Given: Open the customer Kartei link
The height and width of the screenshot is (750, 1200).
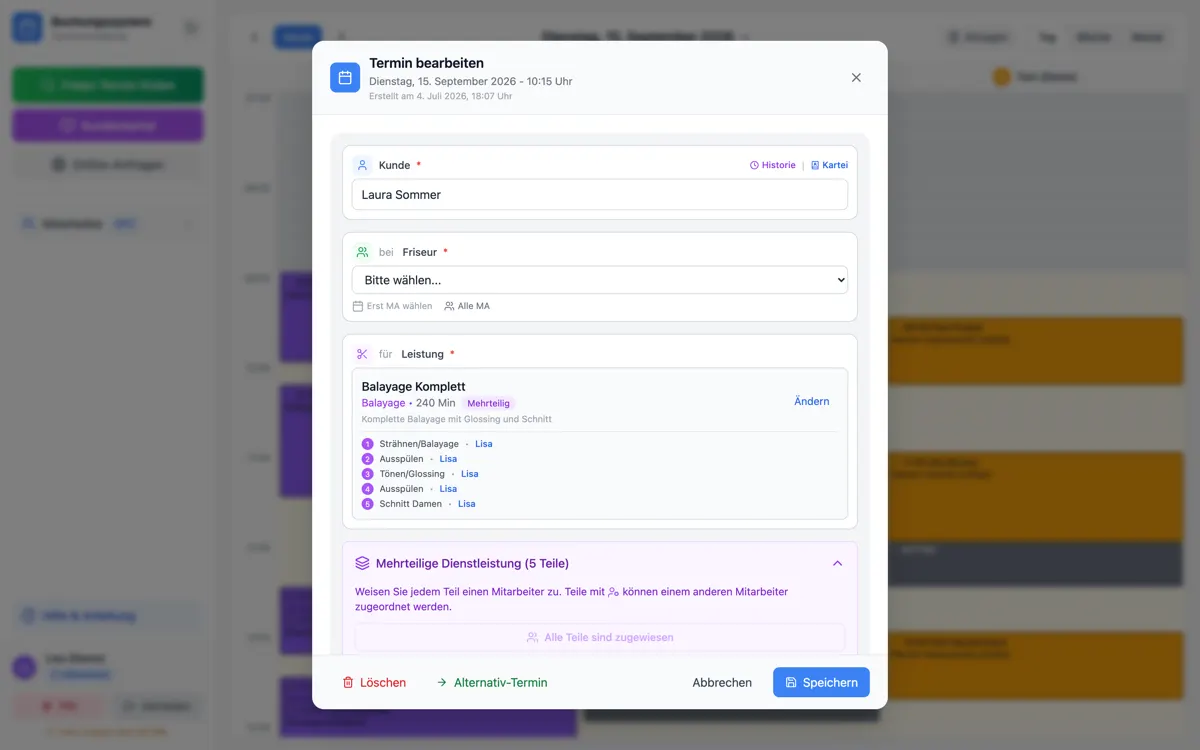Looking at the screenshot, I should click(829, 165).
